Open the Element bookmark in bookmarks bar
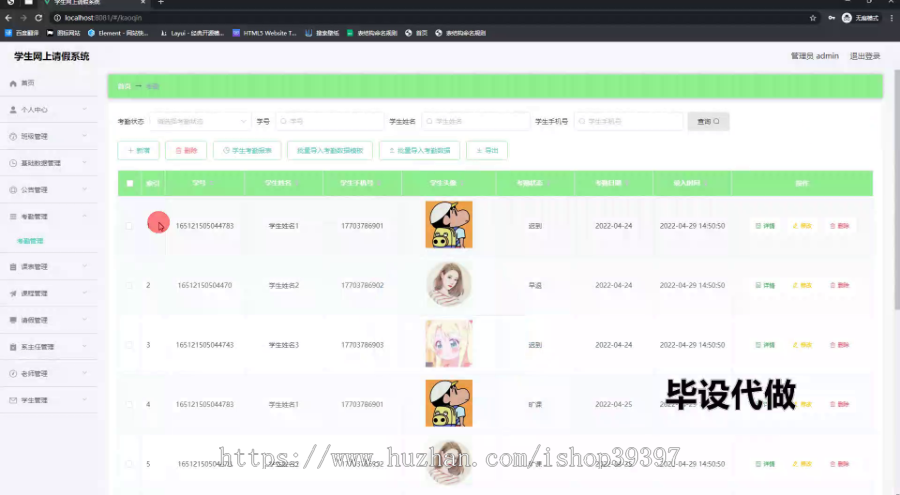The image size is (900, 495). (118, 33)
